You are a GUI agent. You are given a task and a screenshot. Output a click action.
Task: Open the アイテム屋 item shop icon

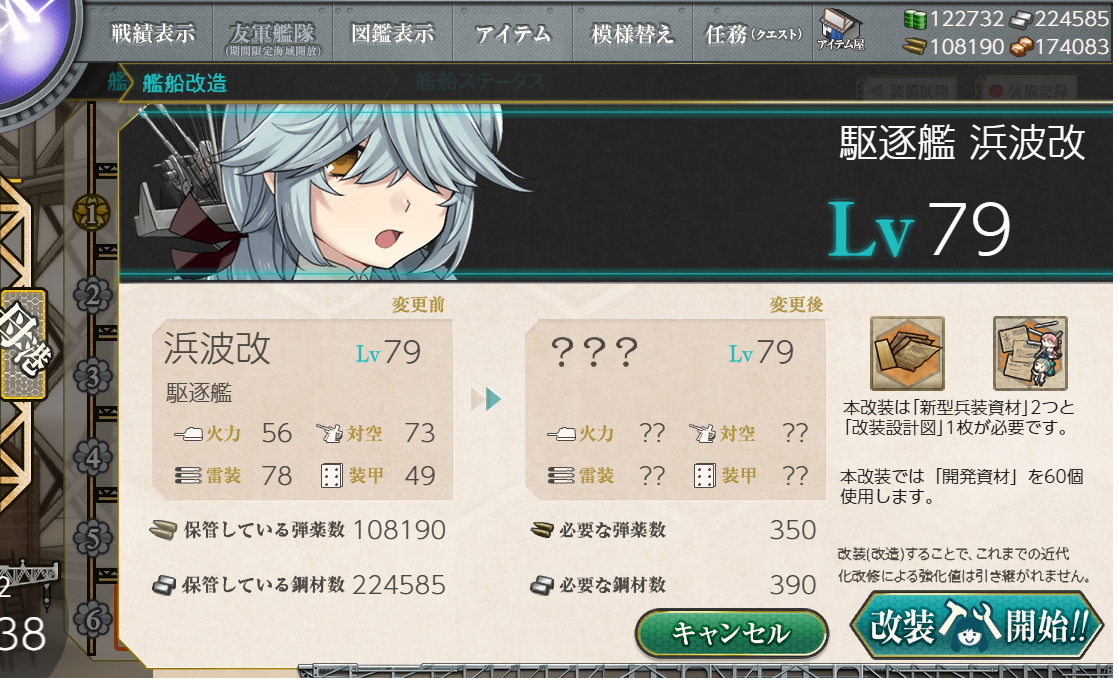841,30
